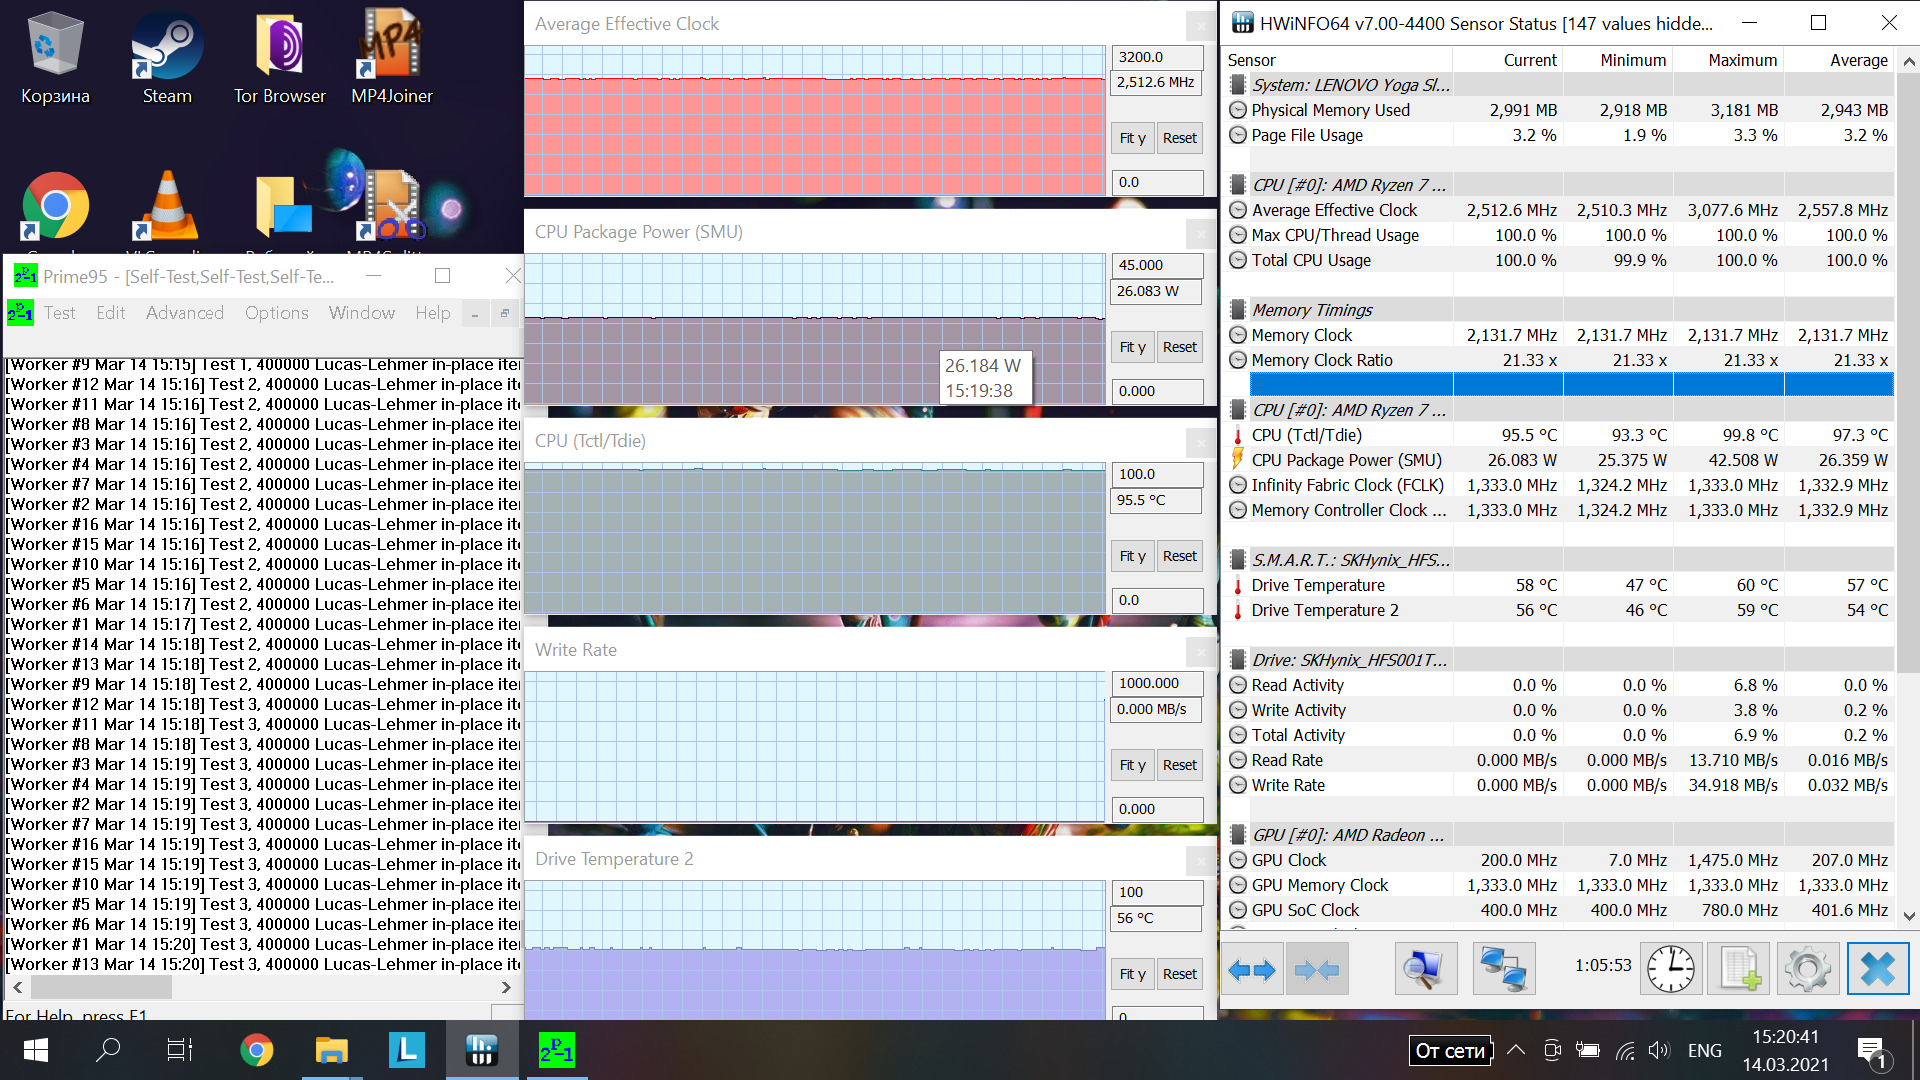Viewport: 1920px width, 1080px height.
Task: Click the GPU [#0]: AMD Radeon header
Action: [x=1560, y=835]
